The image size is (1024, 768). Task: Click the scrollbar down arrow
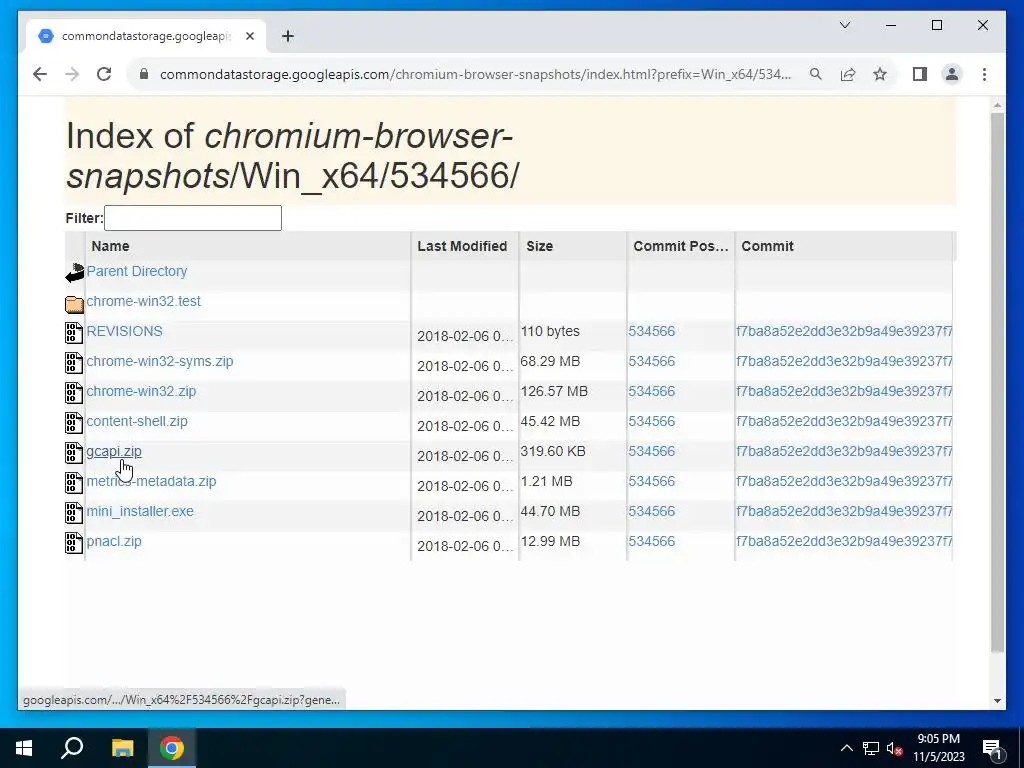997,701
